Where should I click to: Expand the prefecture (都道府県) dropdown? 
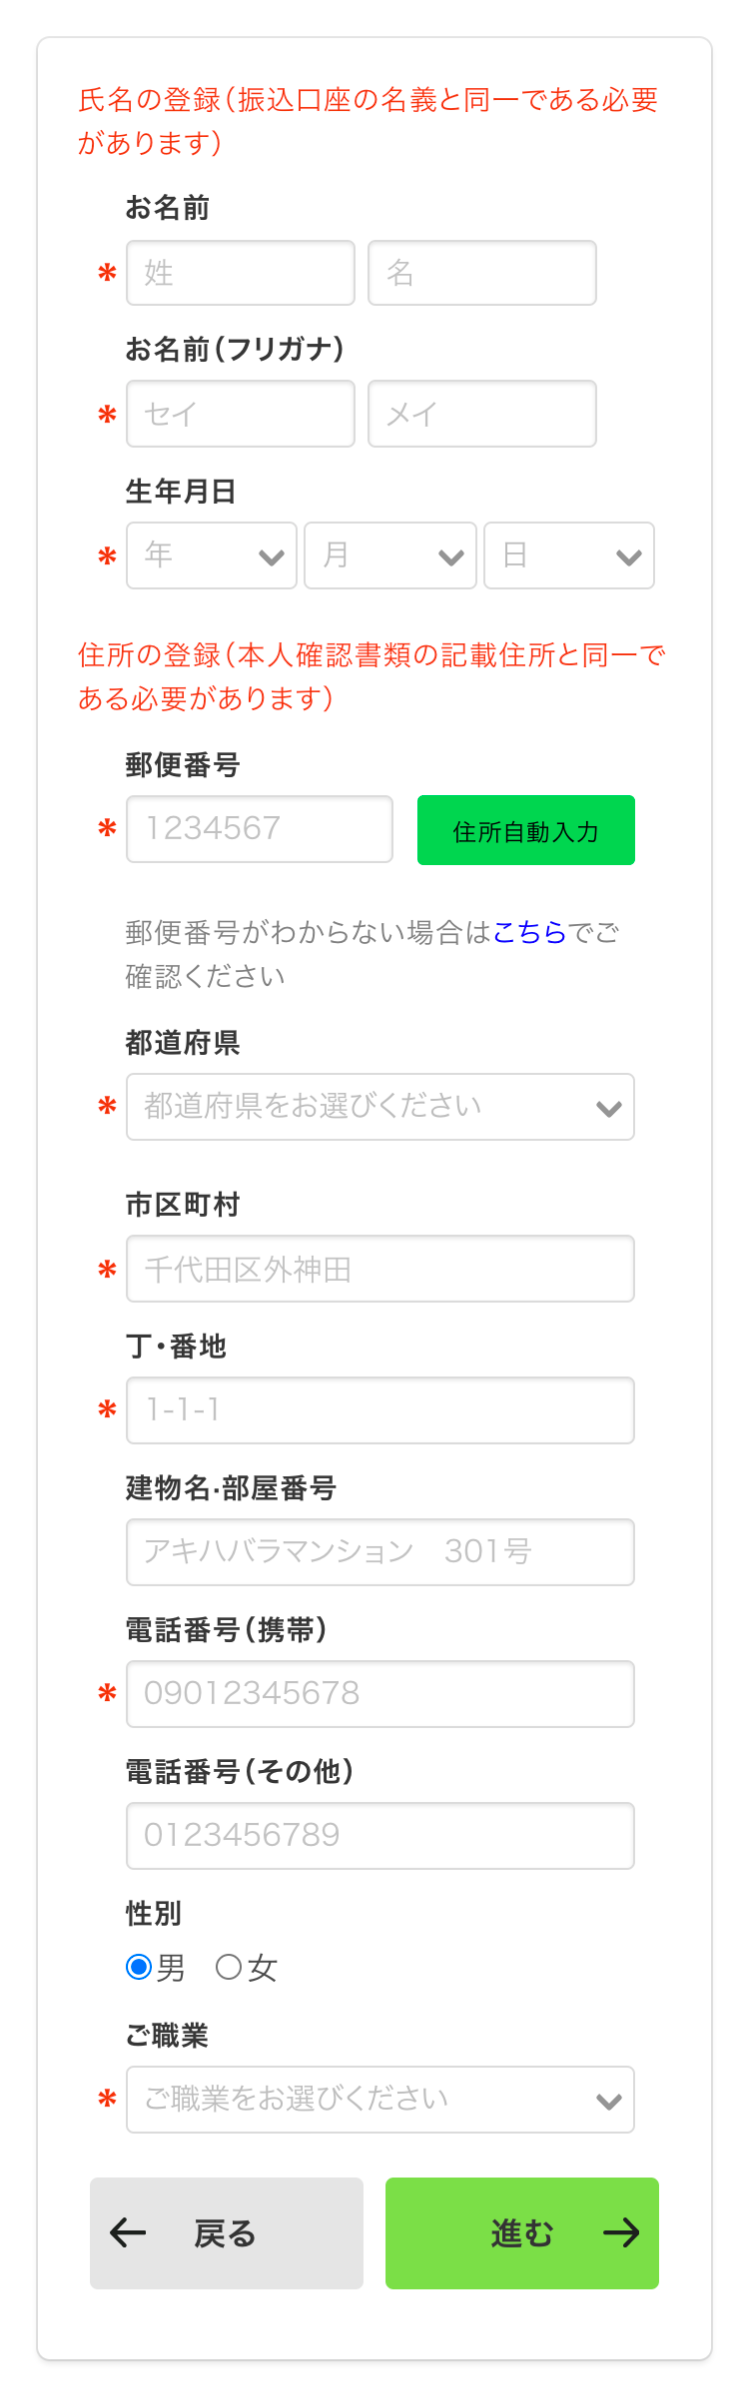click(380, 1107)
